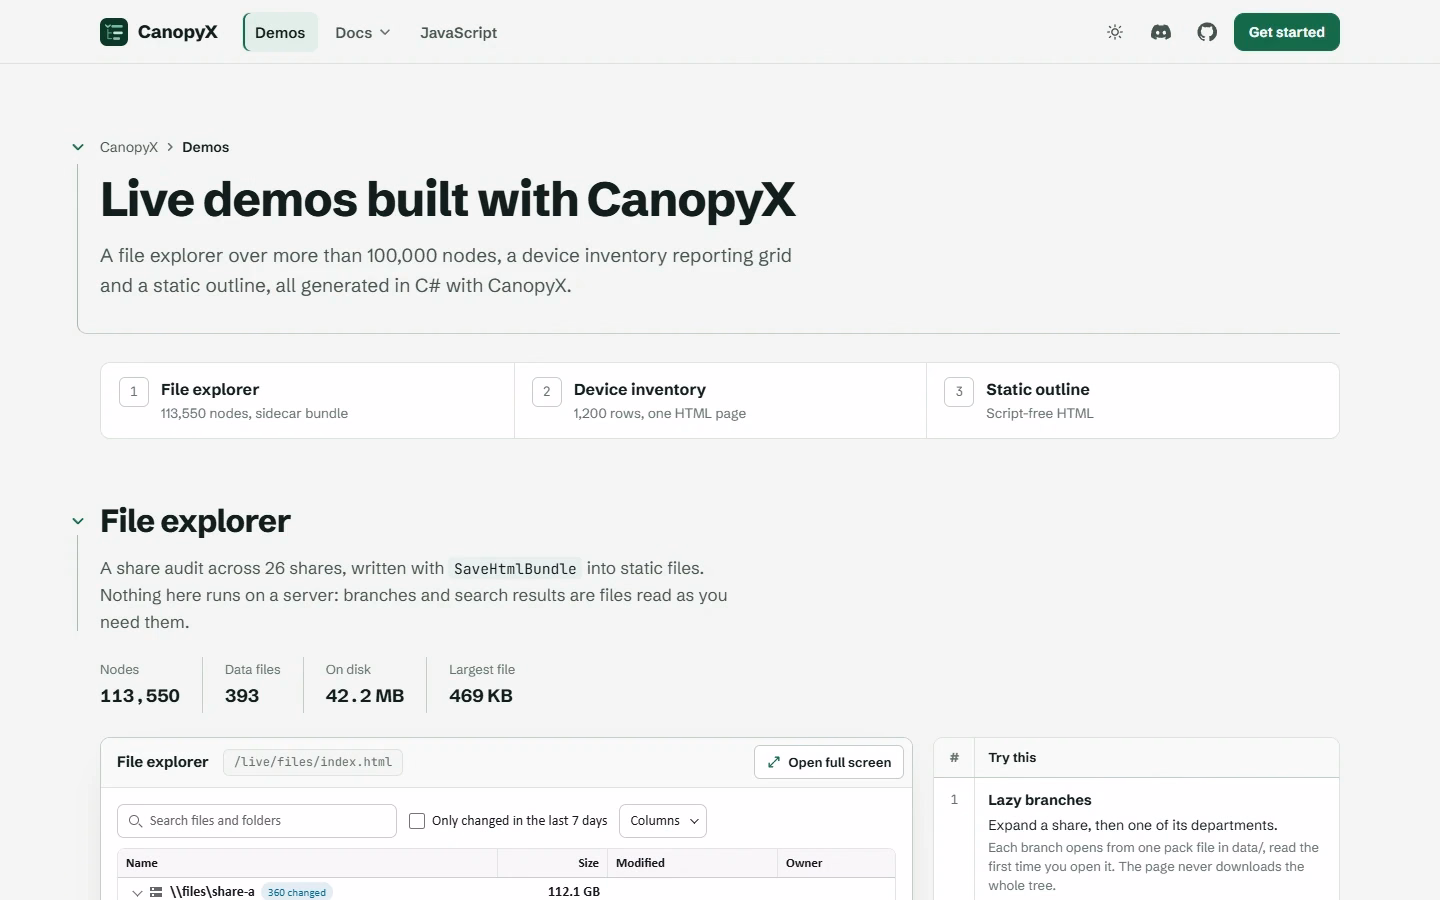Screen dimensions: 1440x900
Task: Click the SaveHtmlBundle code text
Action: coord(515,569)
